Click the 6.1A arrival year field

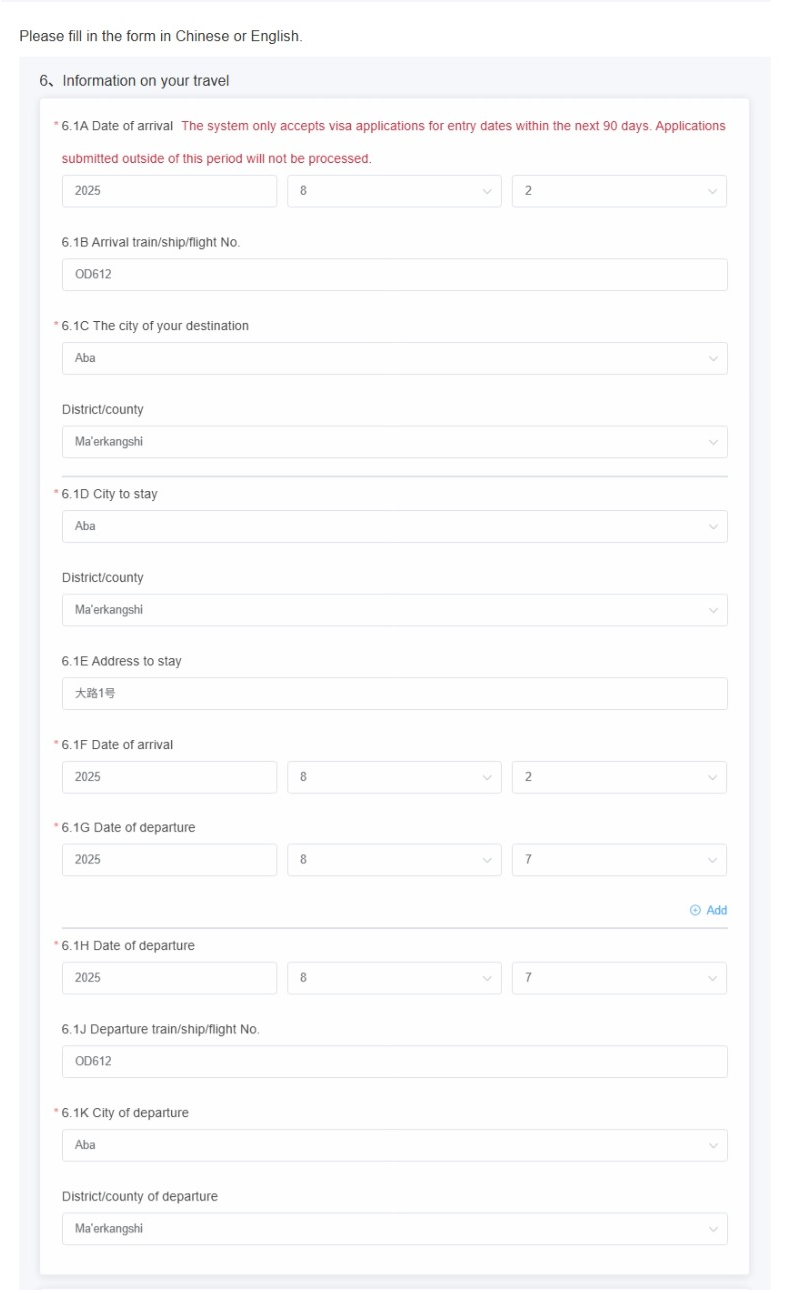[169, 191]
